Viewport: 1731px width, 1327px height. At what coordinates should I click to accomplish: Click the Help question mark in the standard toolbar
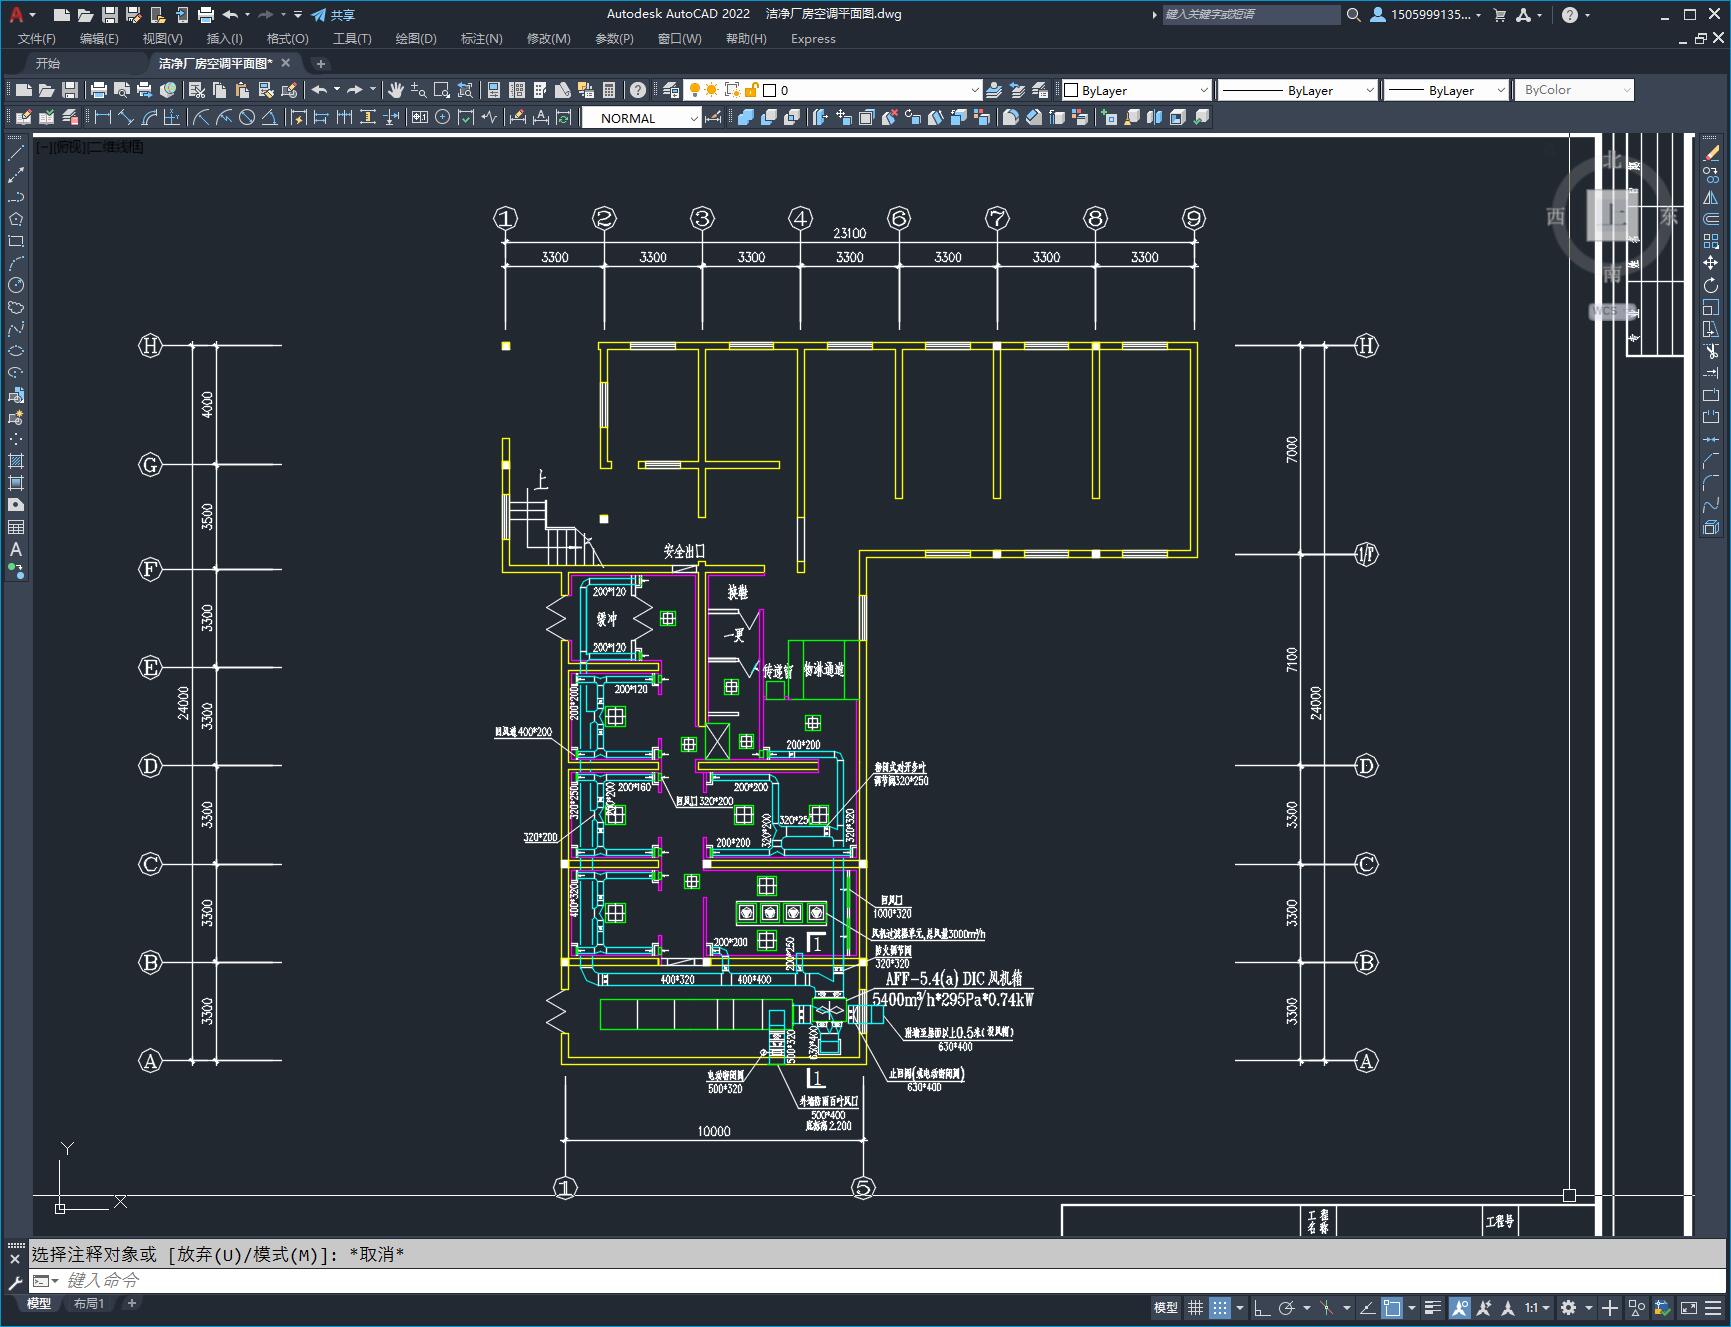click(638, 90)
